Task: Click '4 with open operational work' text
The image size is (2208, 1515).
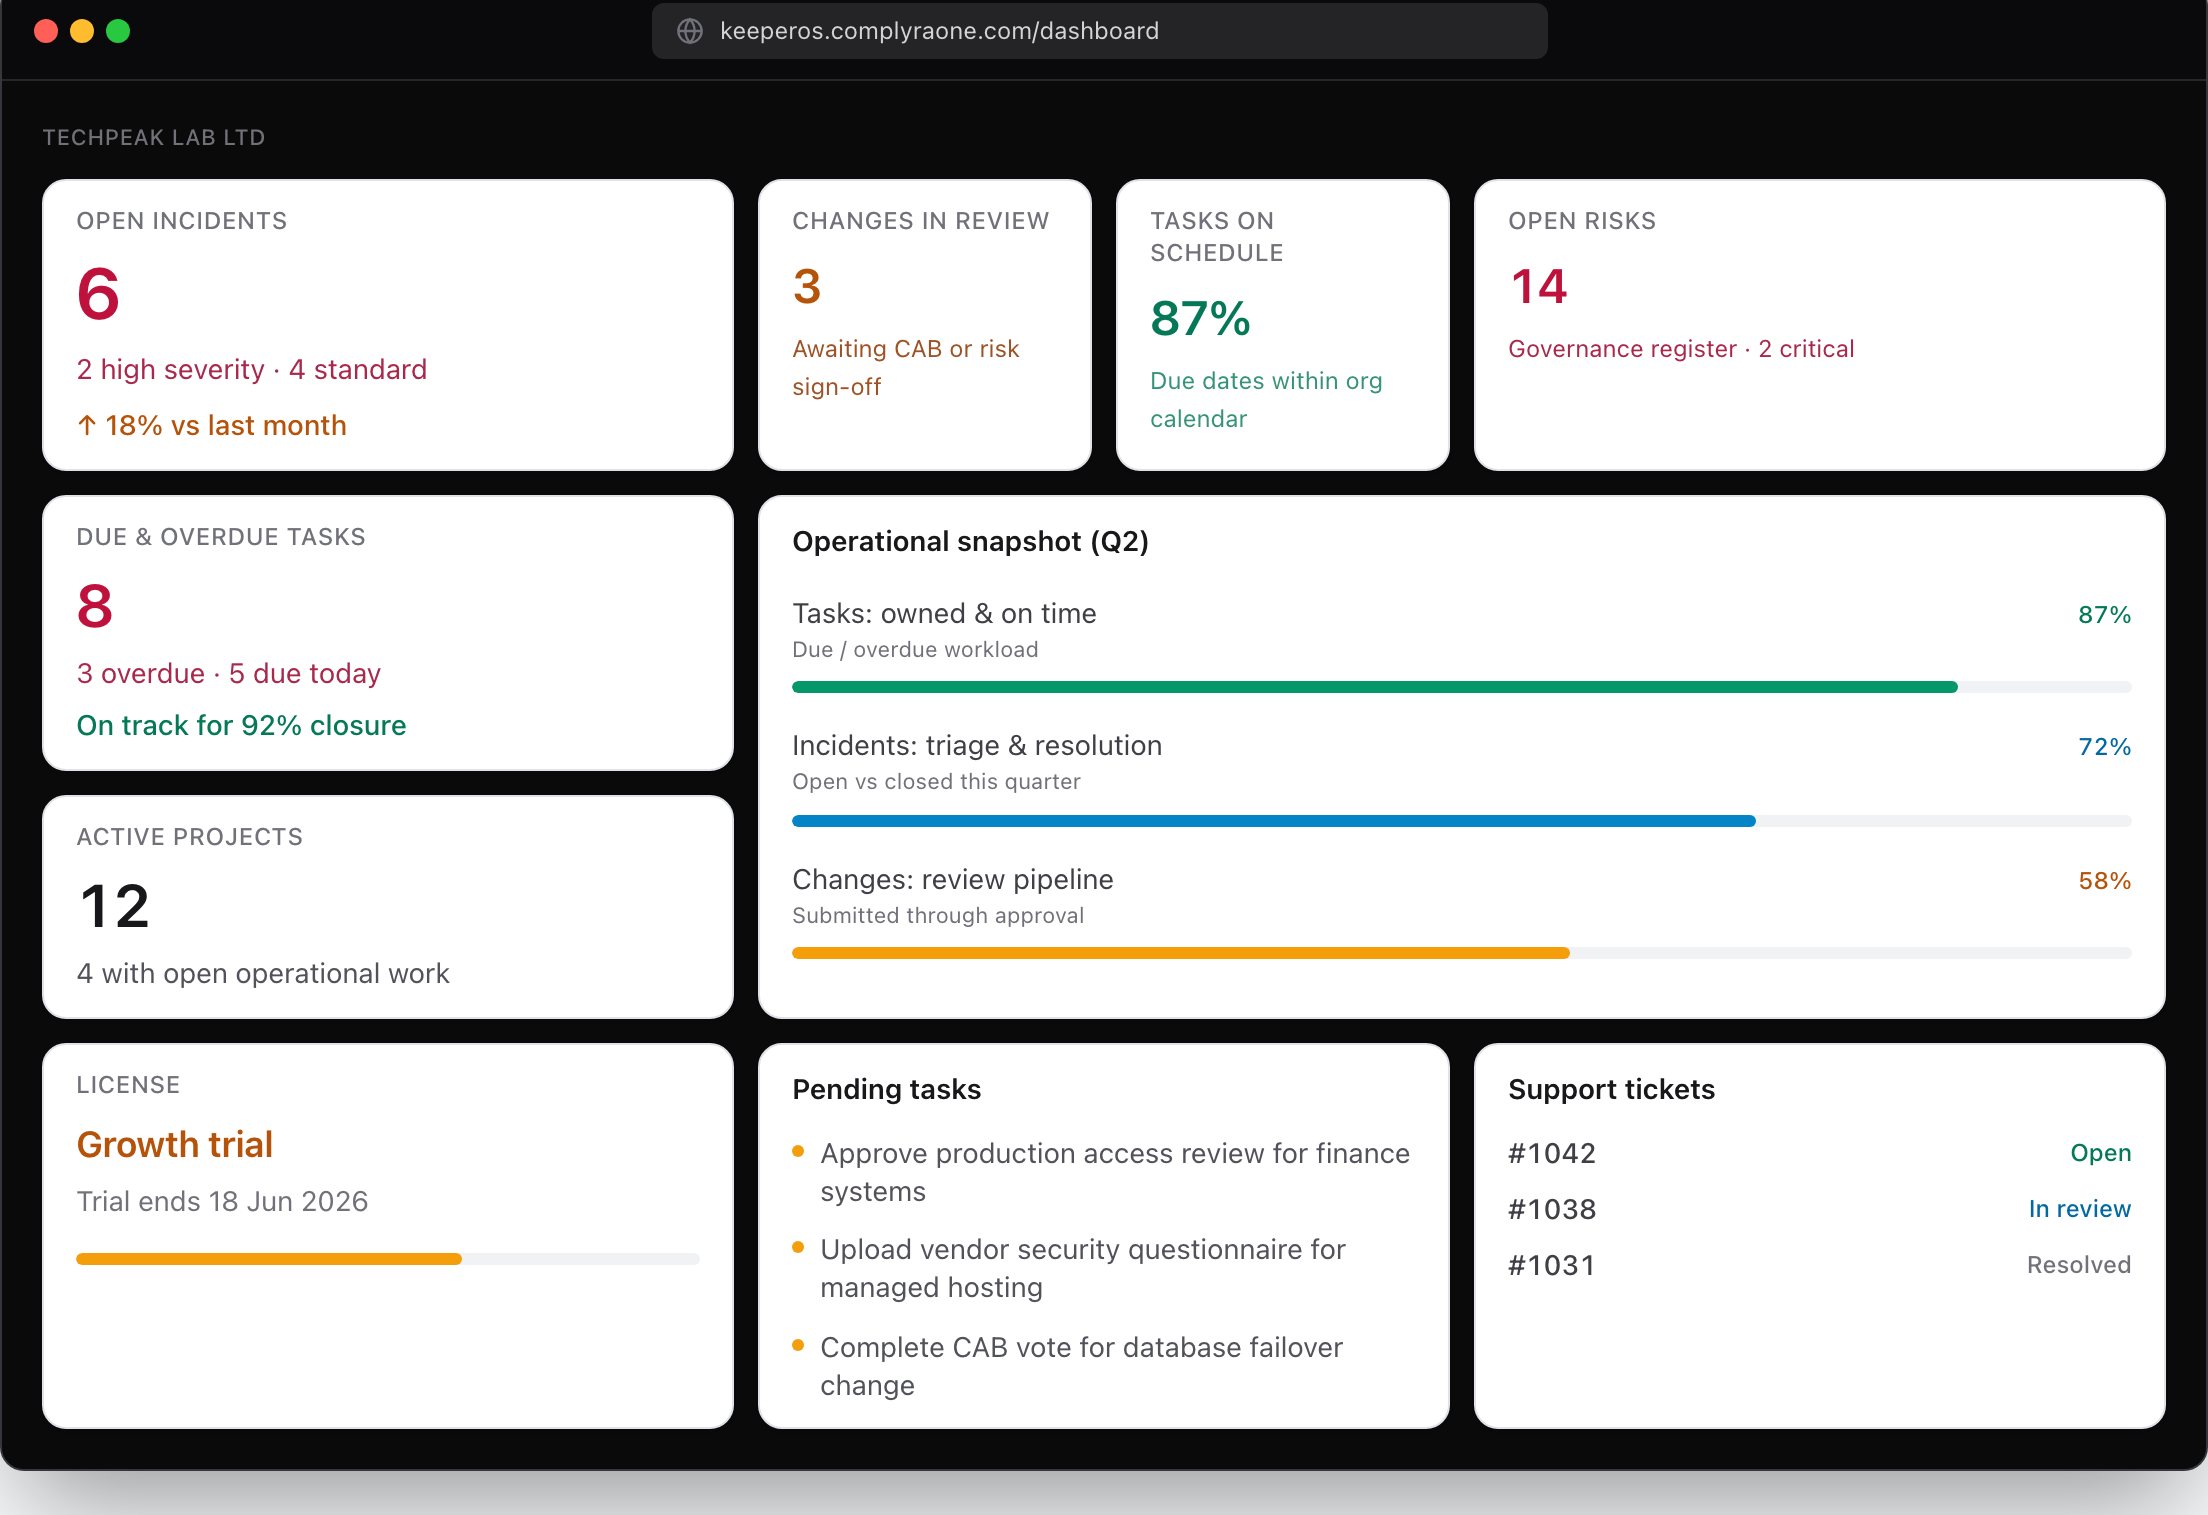Action: (x=263, y=974)
